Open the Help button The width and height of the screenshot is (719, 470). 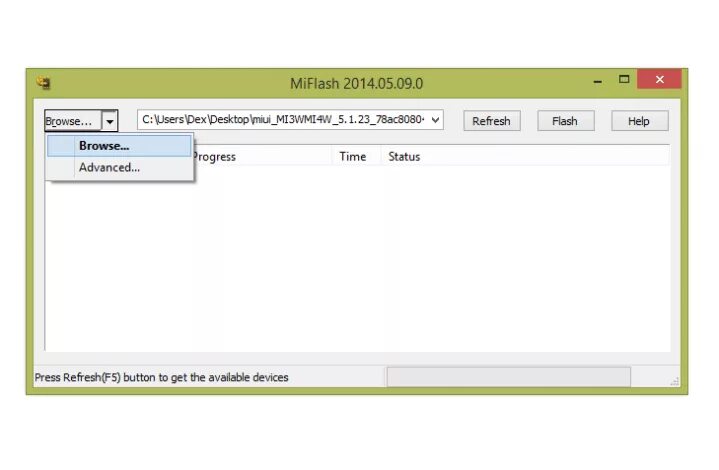point(639,121)
